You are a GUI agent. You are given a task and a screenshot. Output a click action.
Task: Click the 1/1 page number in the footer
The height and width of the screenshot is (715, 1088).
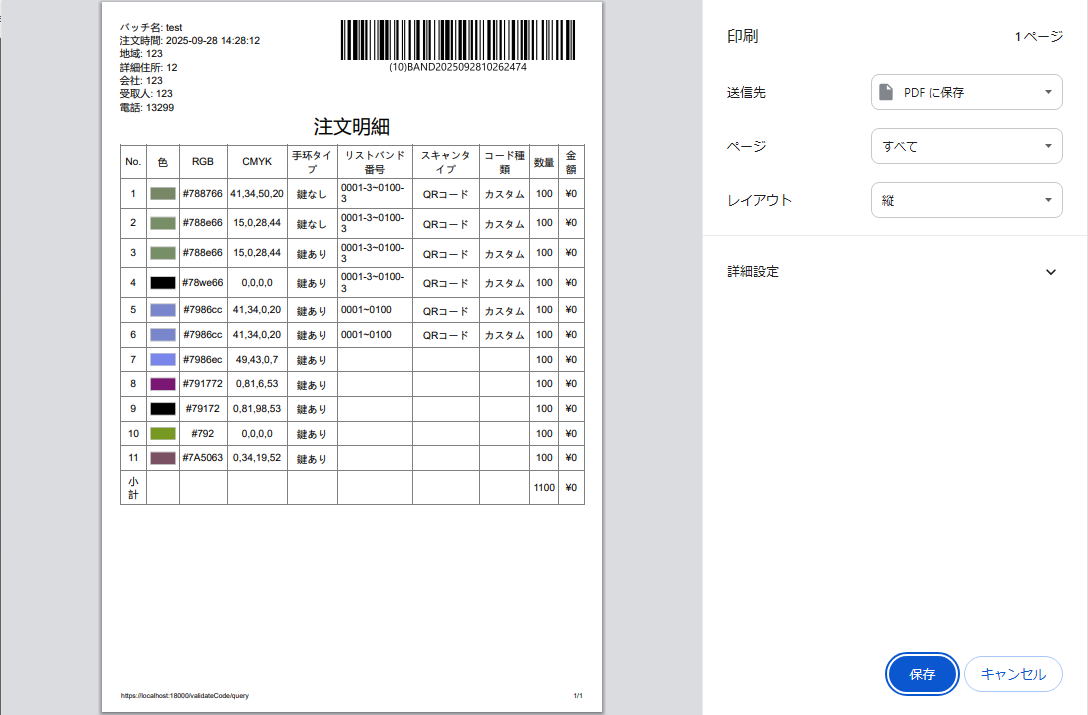578,695
